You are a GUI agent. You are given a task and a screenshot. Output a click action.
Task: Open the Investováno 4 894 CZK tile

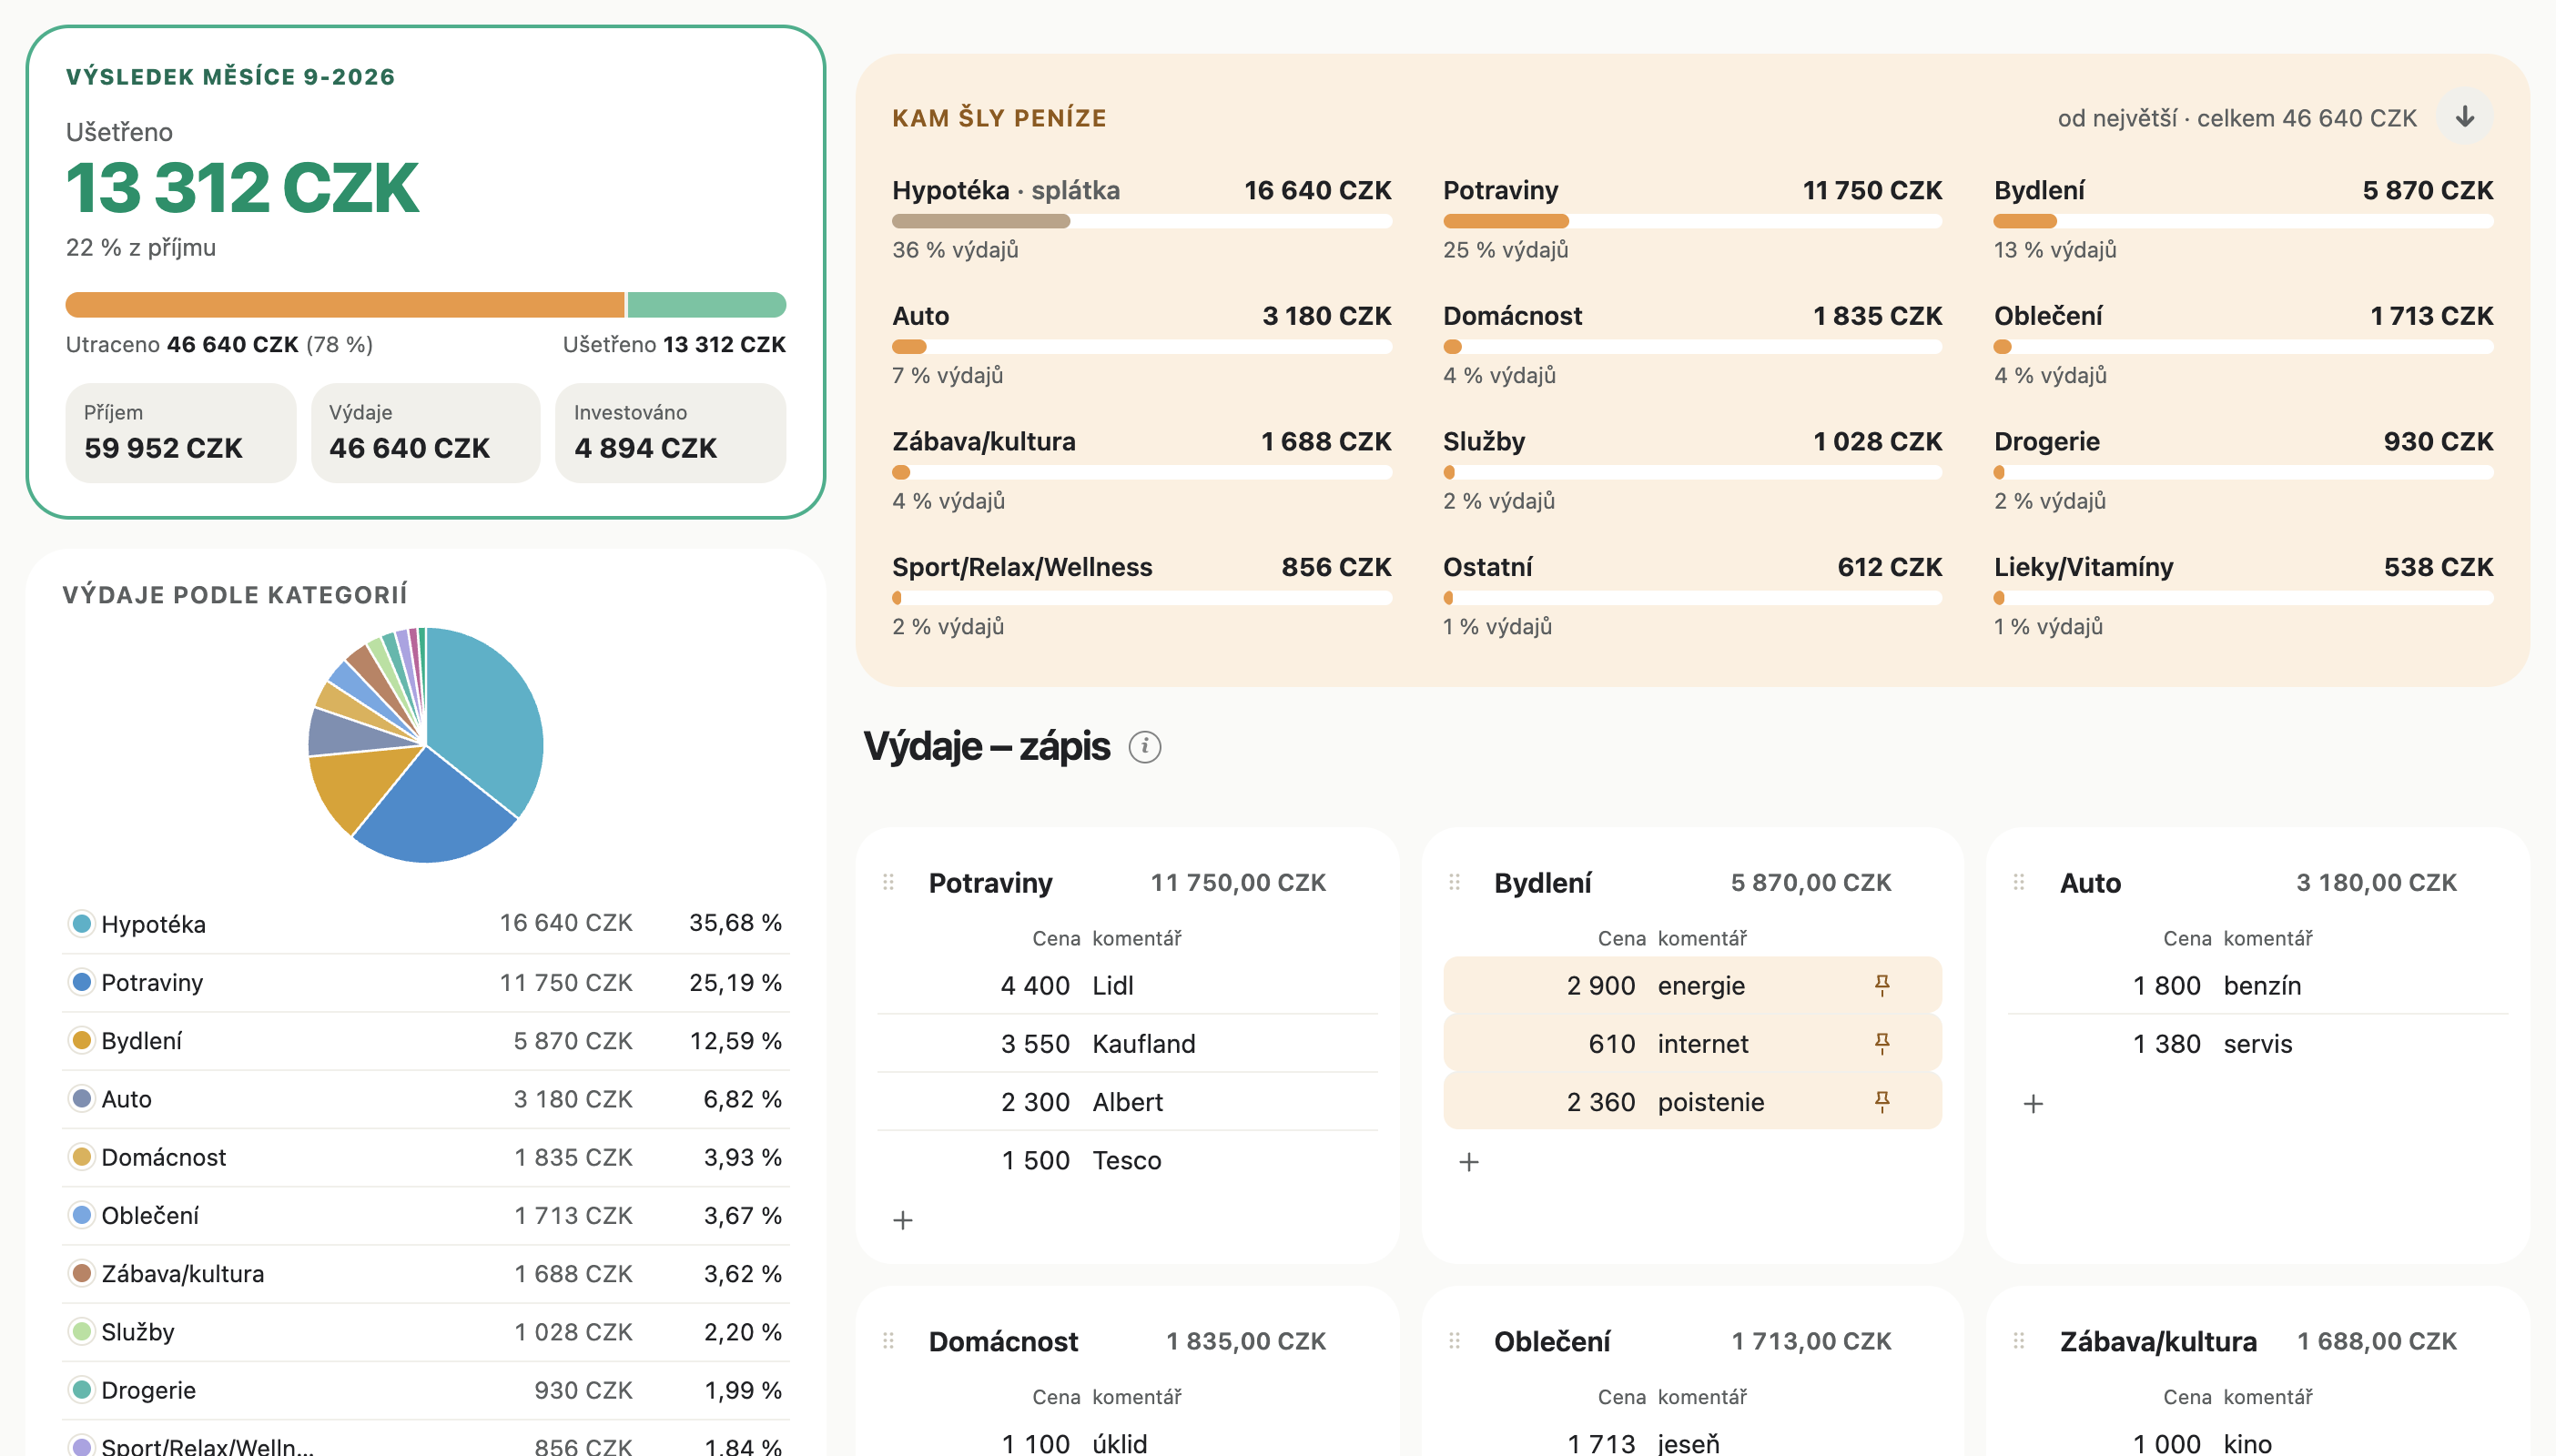[x=670, y=433]
